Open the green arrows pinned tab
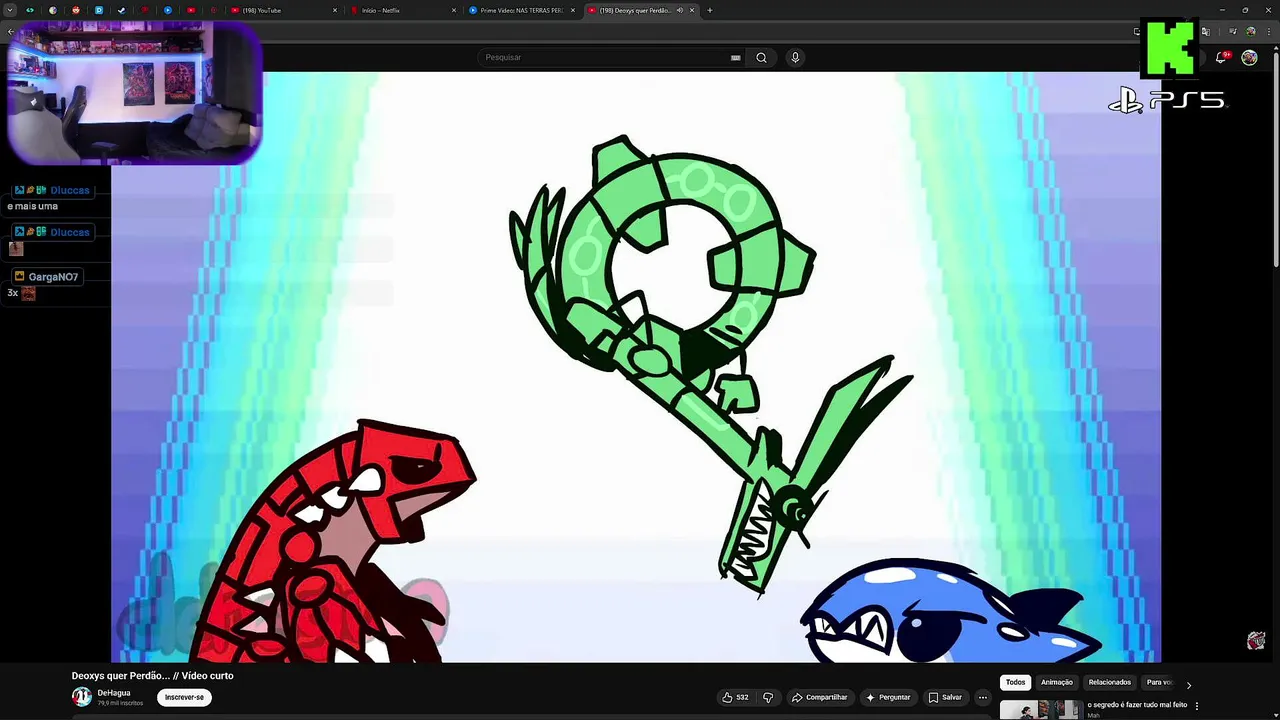 (x=30, y=10)
